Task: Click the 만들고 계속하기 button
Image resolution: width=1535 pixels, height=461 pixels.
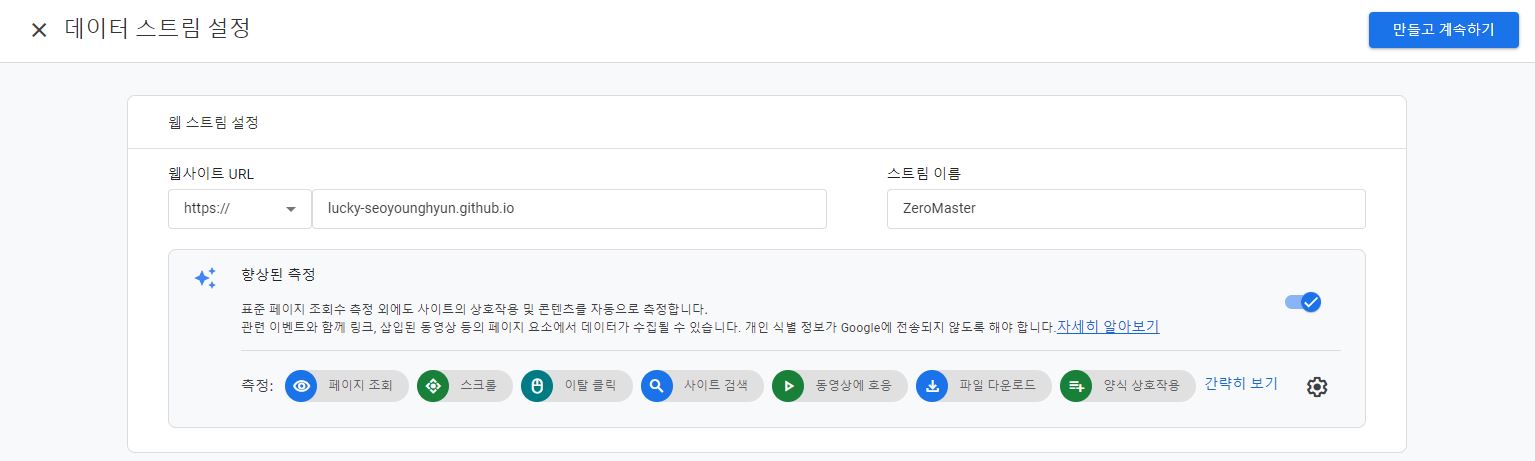Action: pos(1444,30)
